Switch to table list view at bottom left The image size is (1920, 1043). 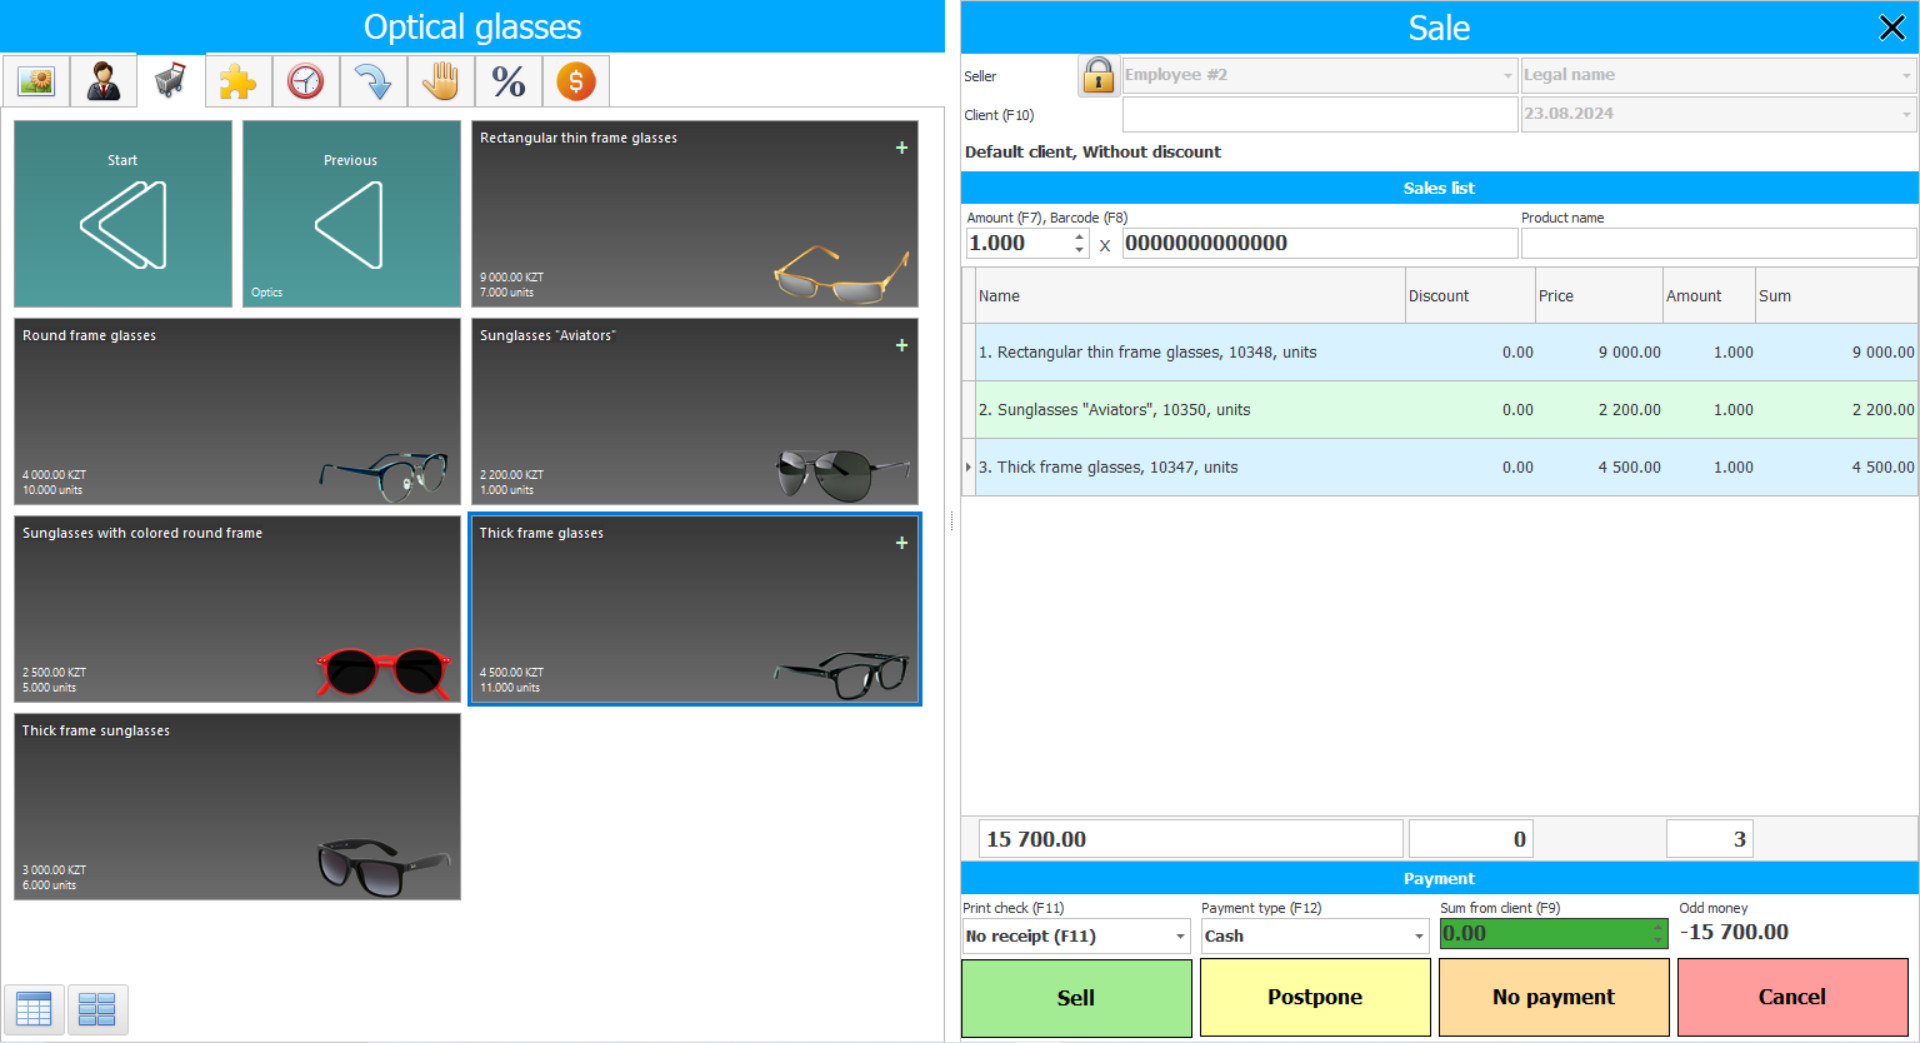tap(34, 1009)
